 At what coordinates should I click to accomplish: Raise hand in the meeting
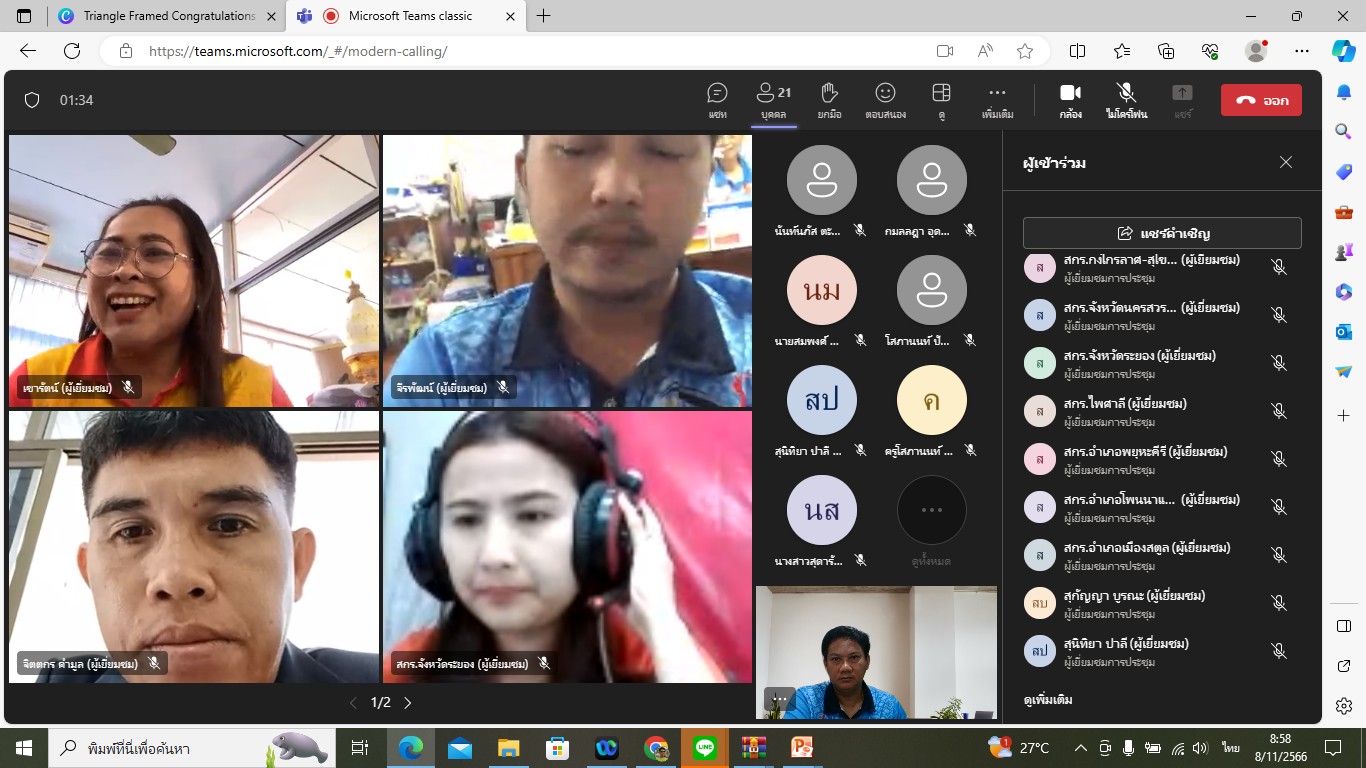point(829,100)
